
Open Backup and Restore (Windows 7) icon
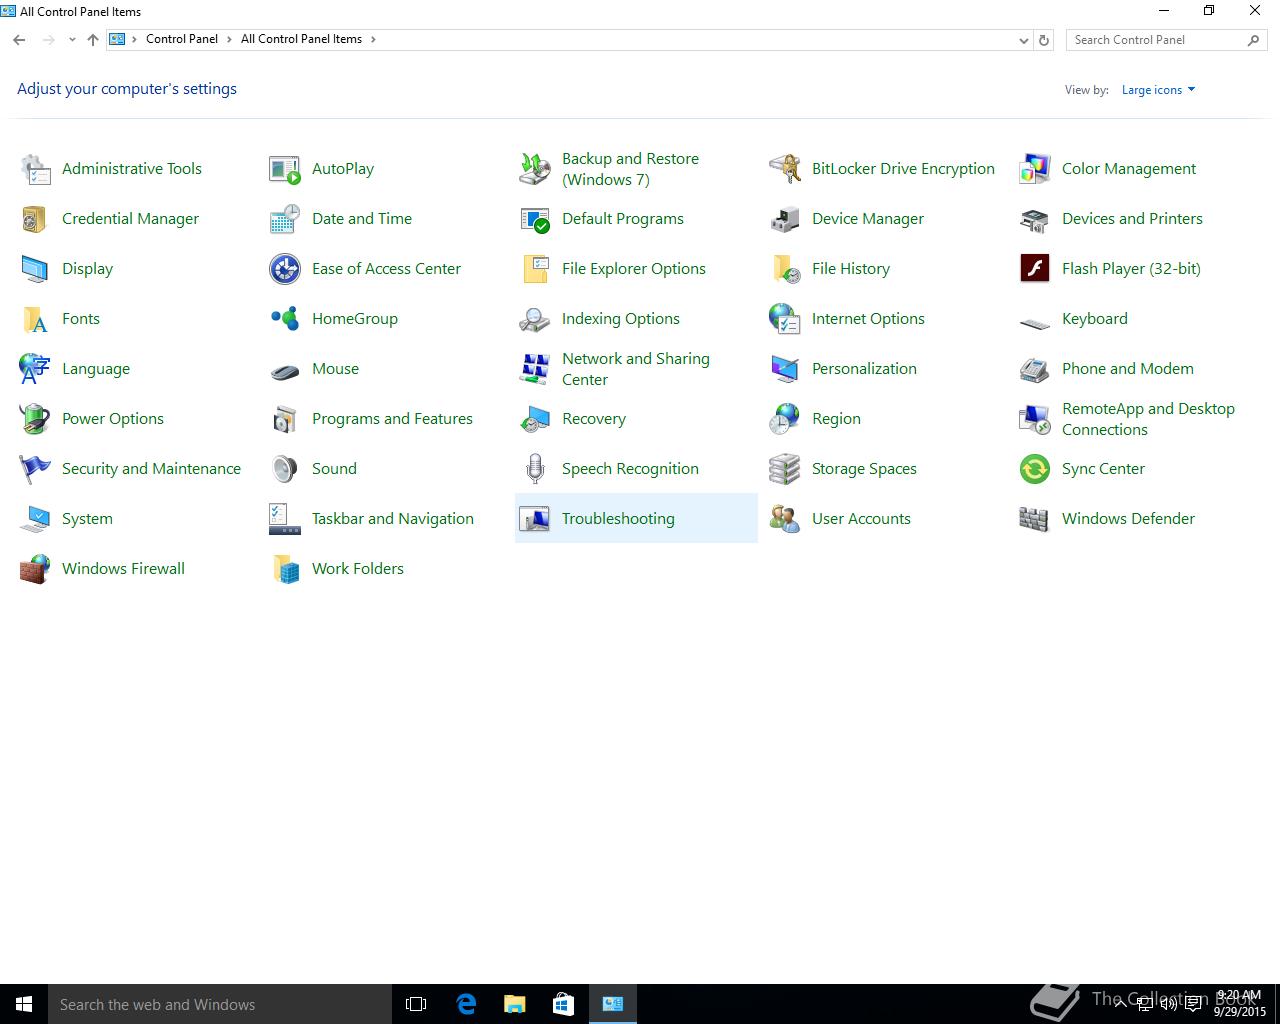point(535,169)
